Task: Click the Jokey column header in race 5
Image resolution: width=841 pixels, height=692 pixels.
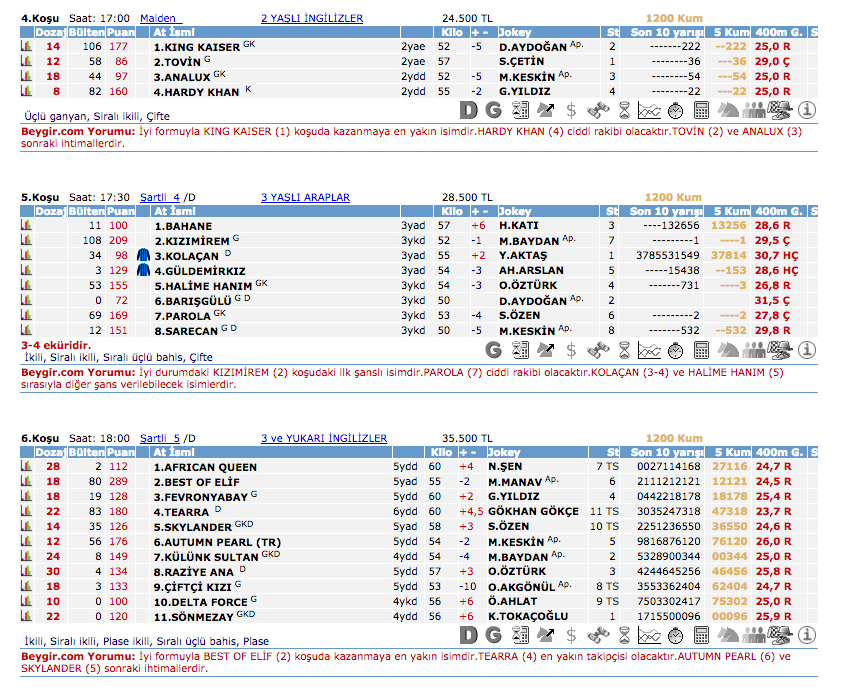Action: [515, 212]
